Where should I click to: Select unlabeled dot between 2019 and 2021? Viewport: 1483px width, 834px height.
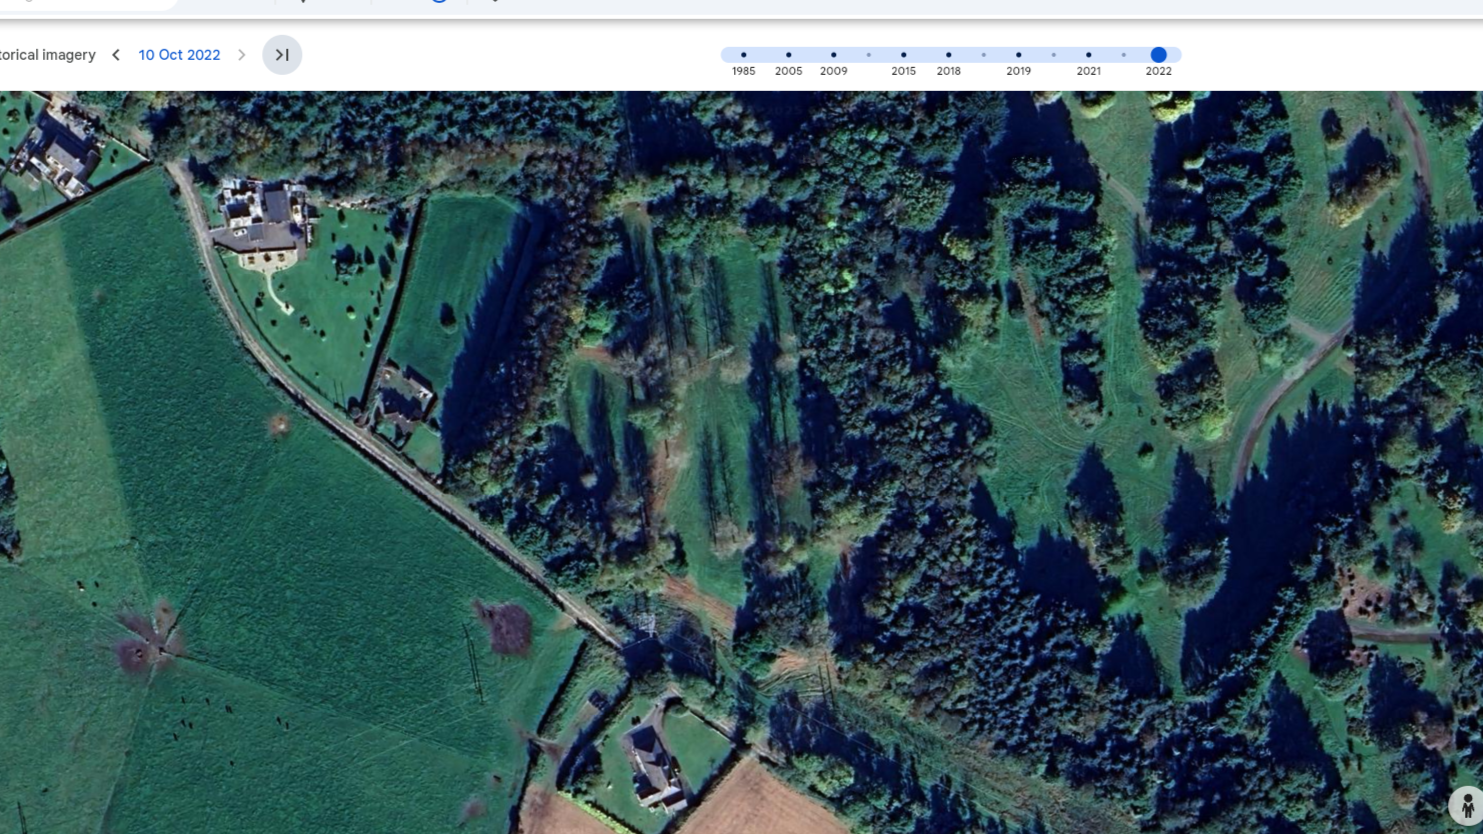tap(1053, 55)
